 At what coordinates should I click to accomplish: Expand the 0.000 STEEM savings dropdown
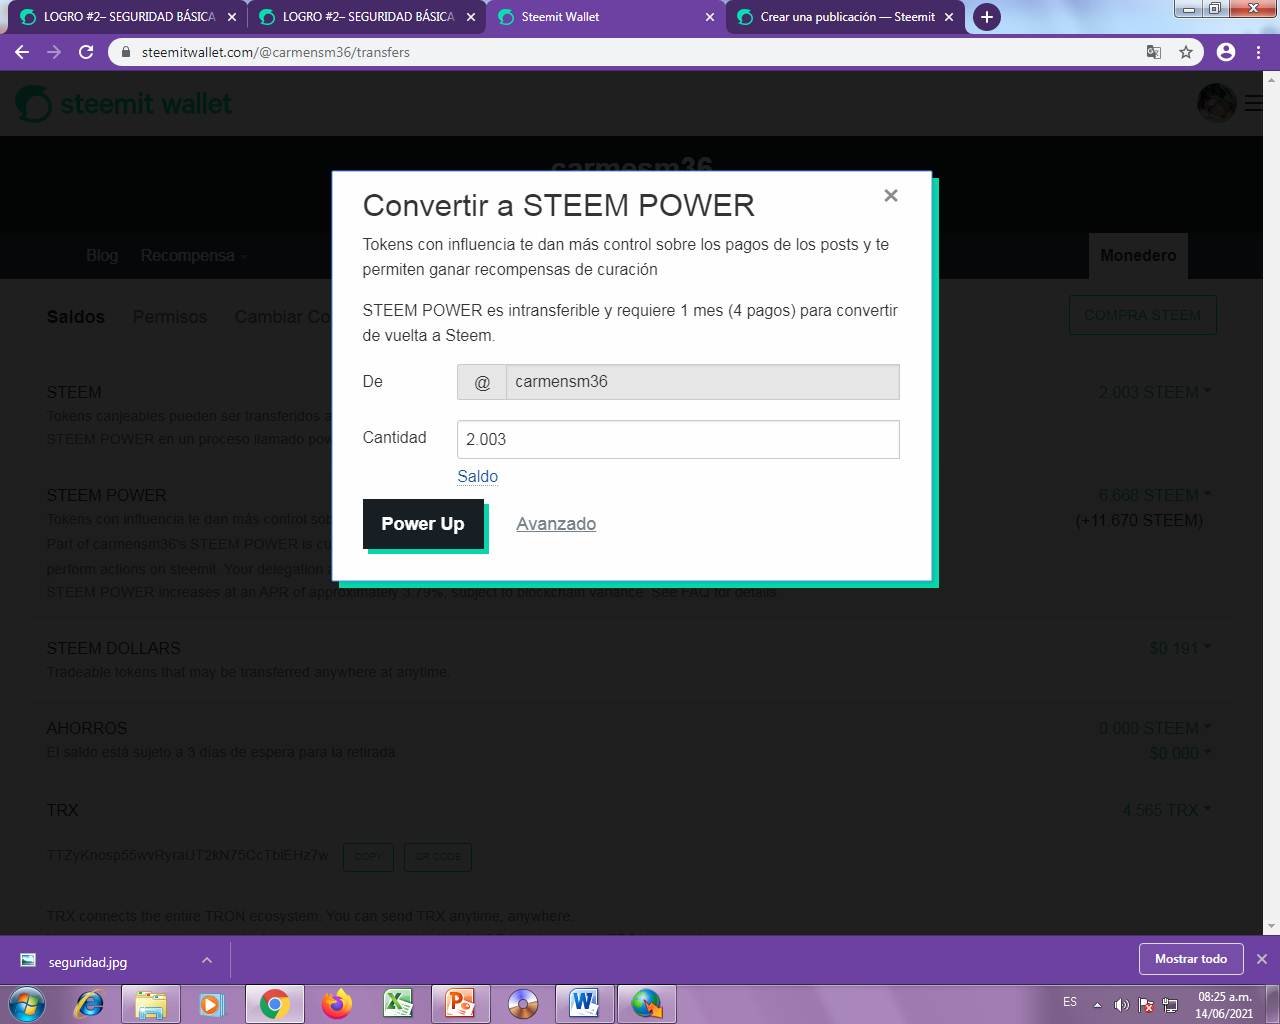1154,728
